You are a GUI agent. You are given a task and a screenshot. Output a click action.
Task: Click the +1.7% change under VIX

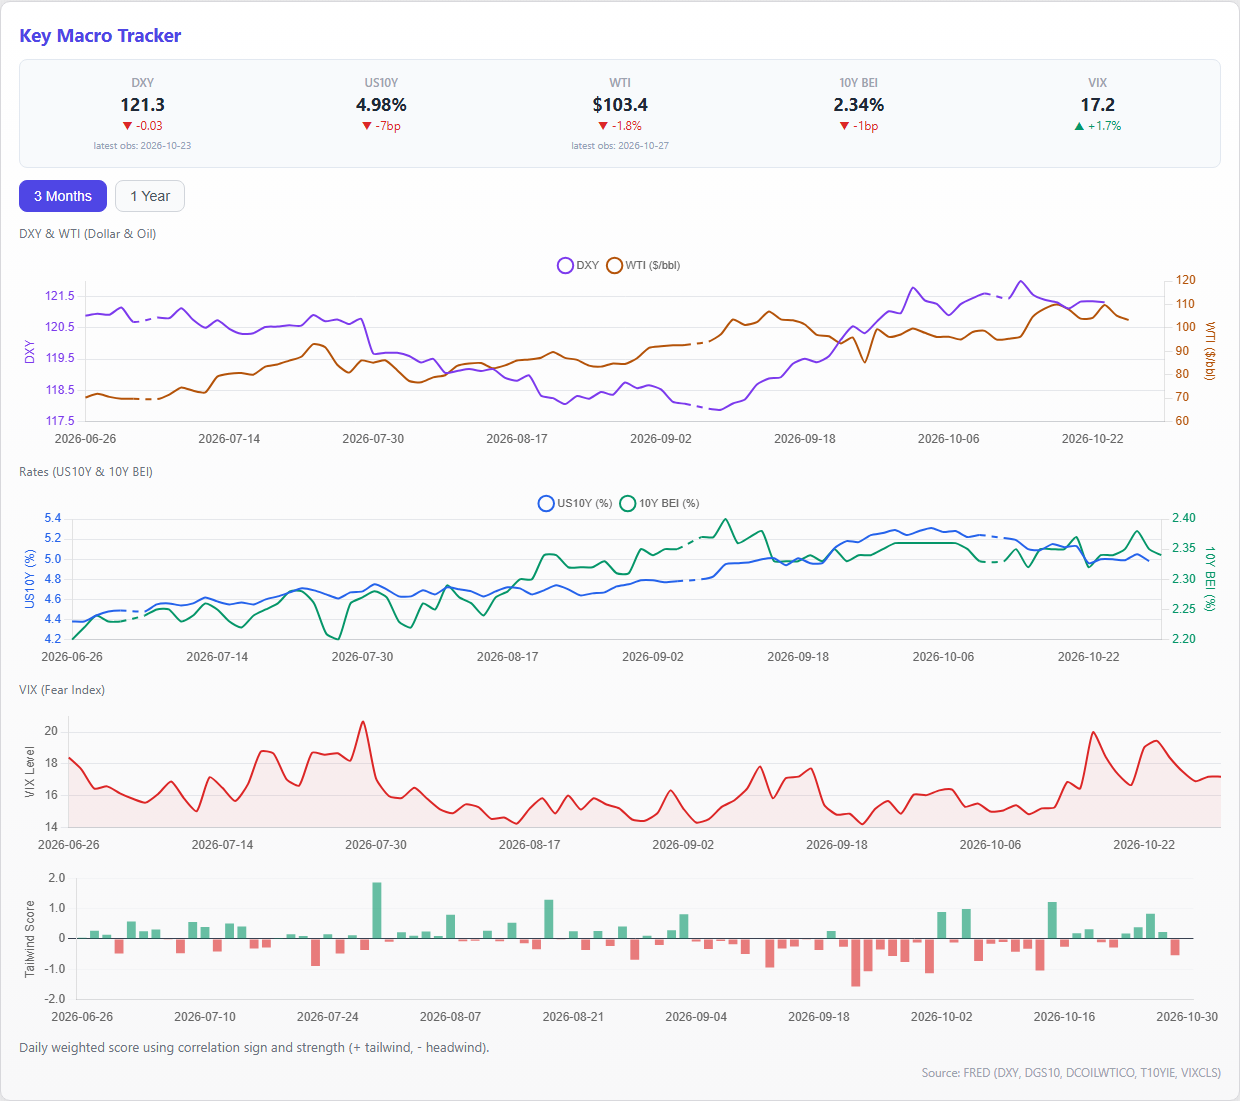coord(1105,126)
